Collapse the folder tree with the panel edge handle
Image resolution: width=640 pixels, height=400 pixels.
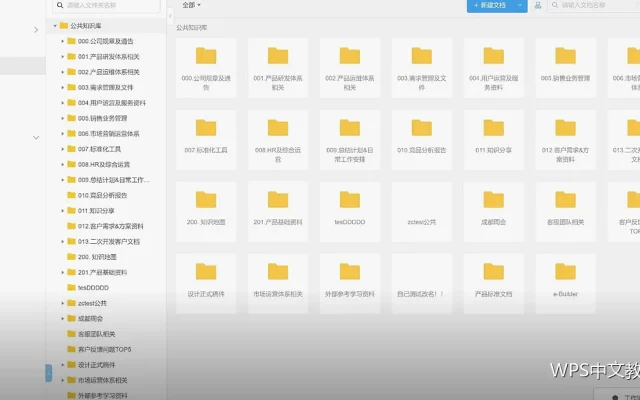coord(170,16)
